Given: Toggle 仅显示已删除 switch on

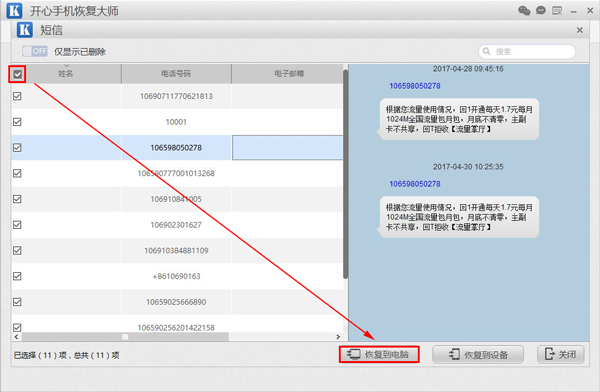Looking at the screenshot, I should (35, 51).
